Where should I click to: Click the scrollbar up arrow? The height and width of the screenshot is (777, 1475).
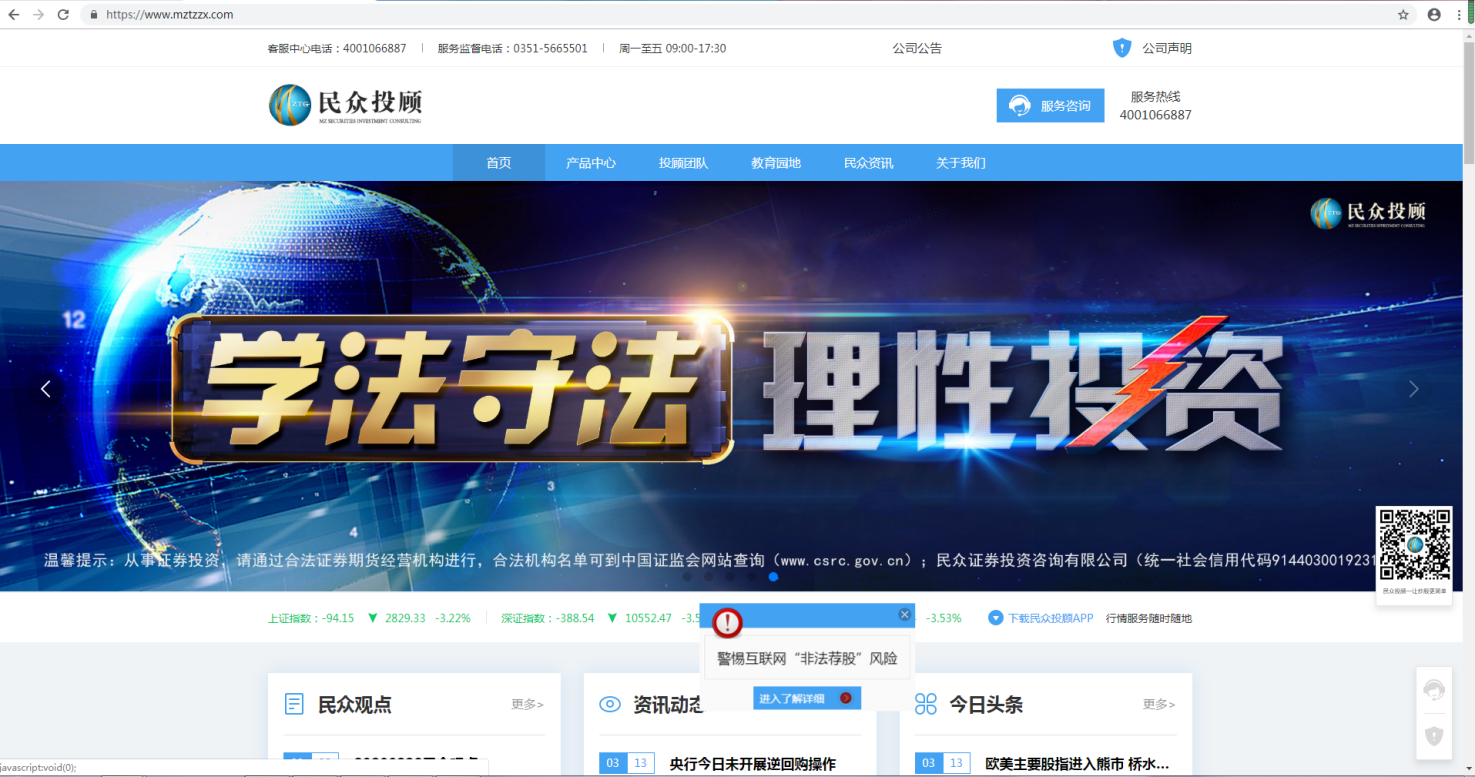[1468, 38]
